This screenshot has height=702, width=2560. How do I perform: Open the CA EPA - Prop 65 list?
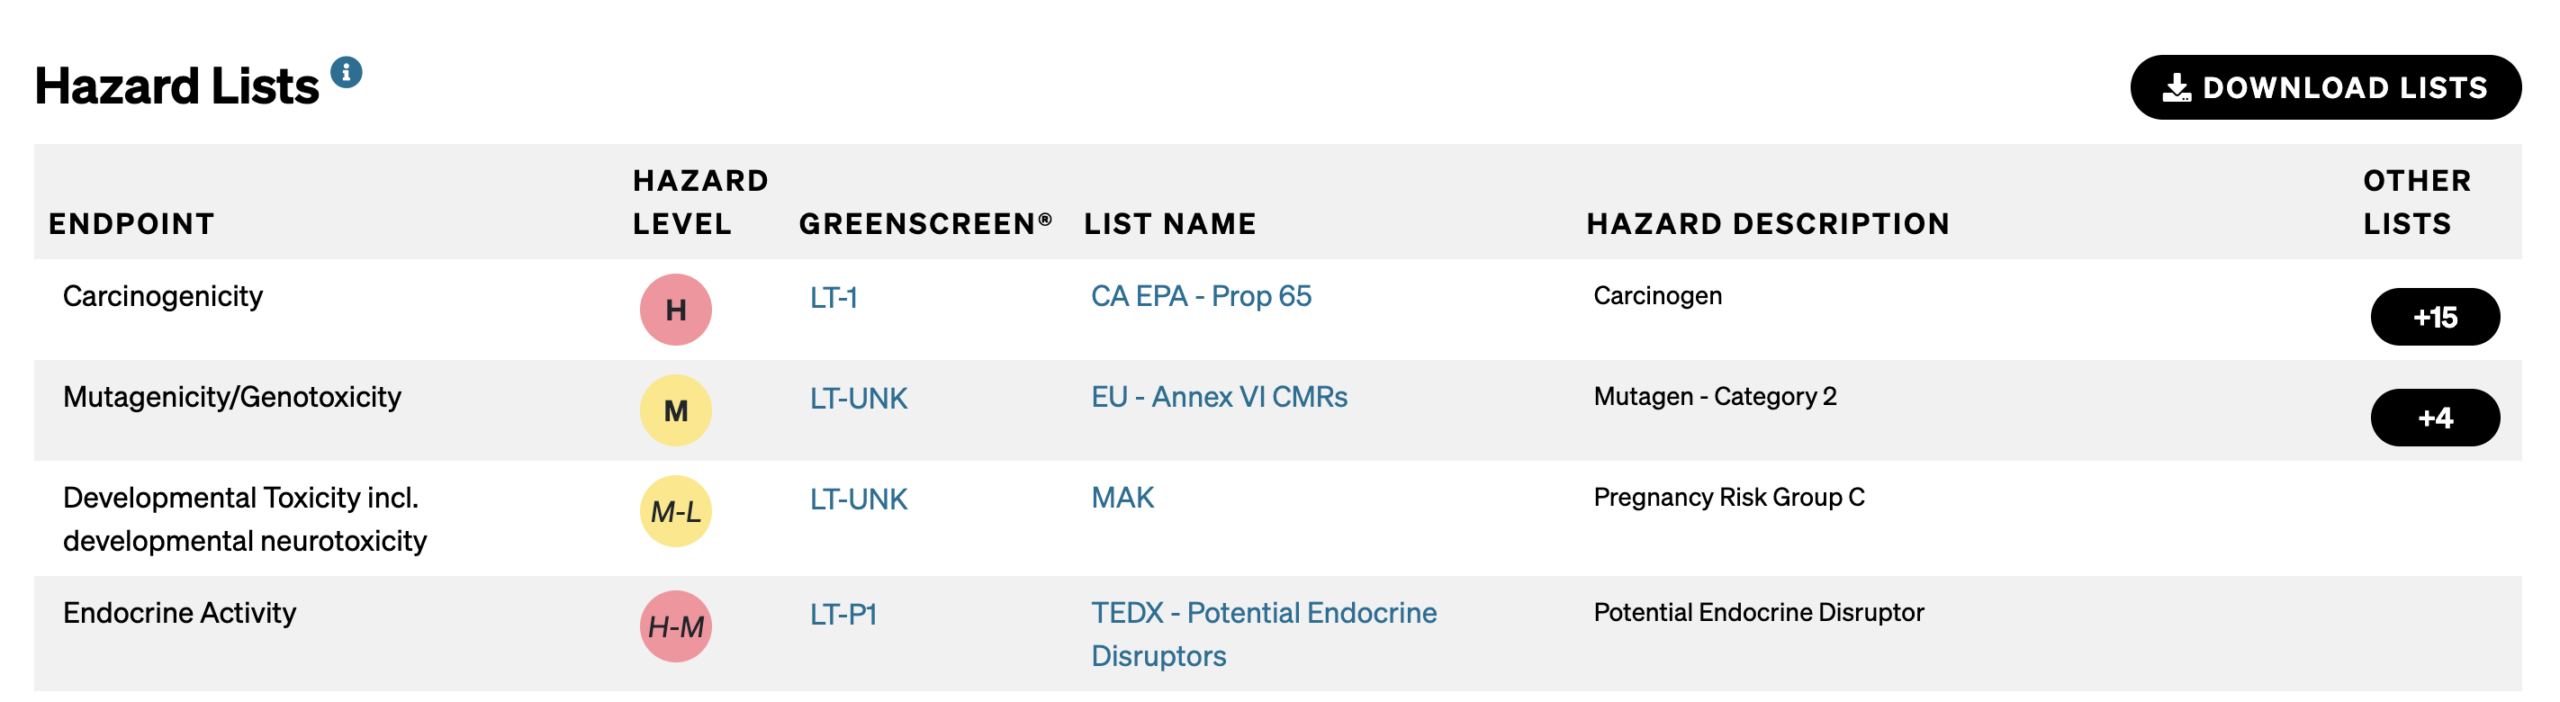[x=1200, y=297]
